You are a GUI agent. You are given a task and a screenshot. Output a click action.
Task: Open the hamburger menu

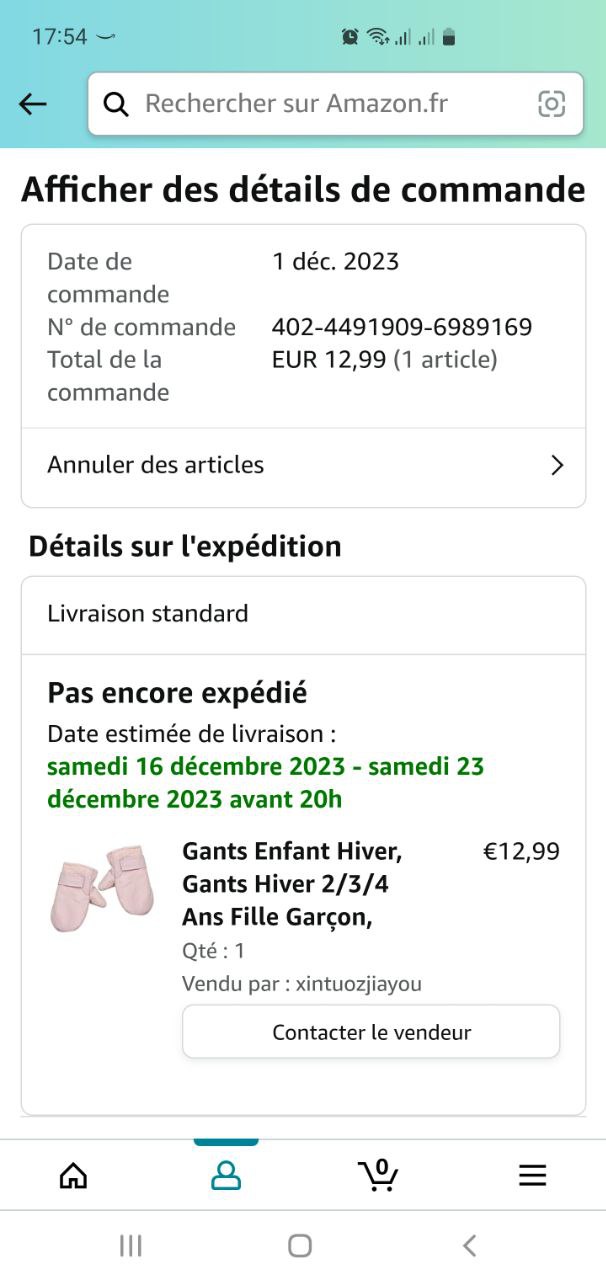[532, 1176]
